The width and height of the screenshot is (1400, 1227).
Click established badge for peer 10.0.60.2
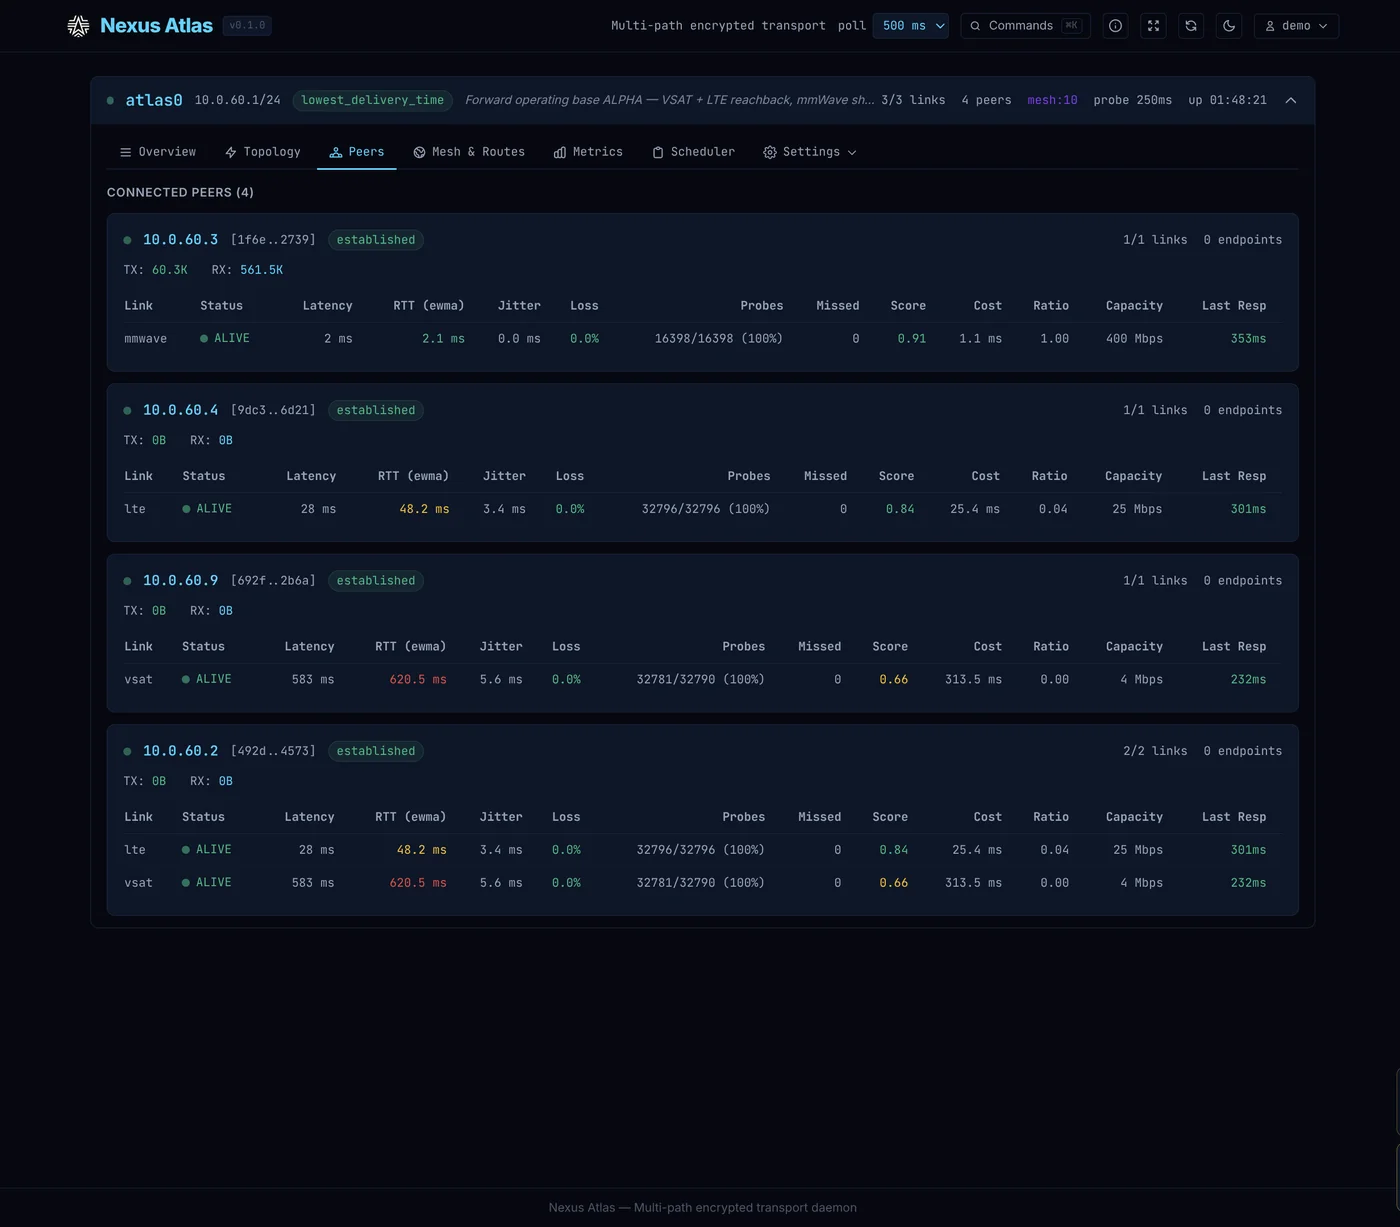point(376,751)
